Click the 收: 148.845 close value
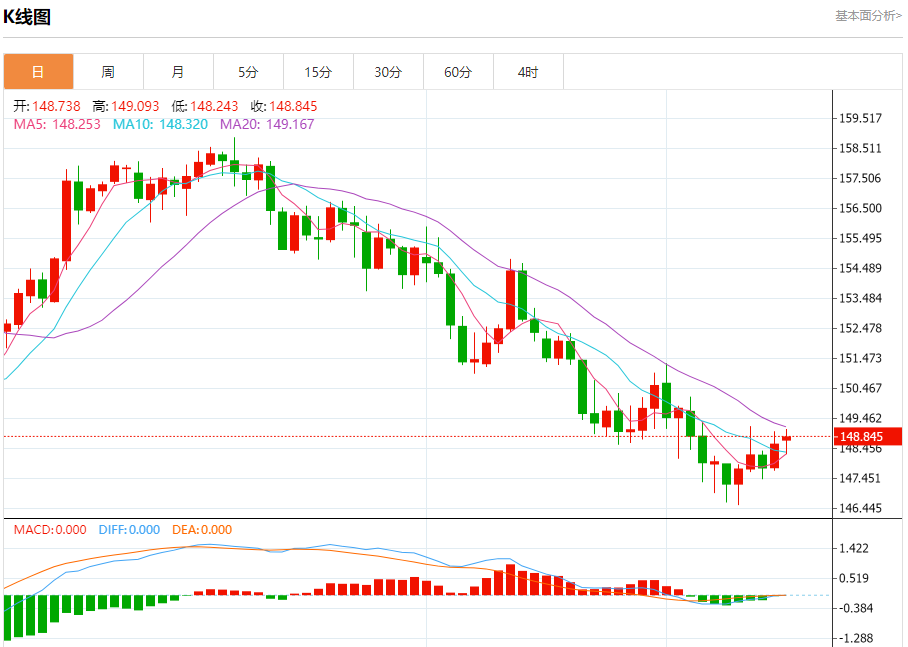Viewport: 908px width, 647px height. point(284,106)
